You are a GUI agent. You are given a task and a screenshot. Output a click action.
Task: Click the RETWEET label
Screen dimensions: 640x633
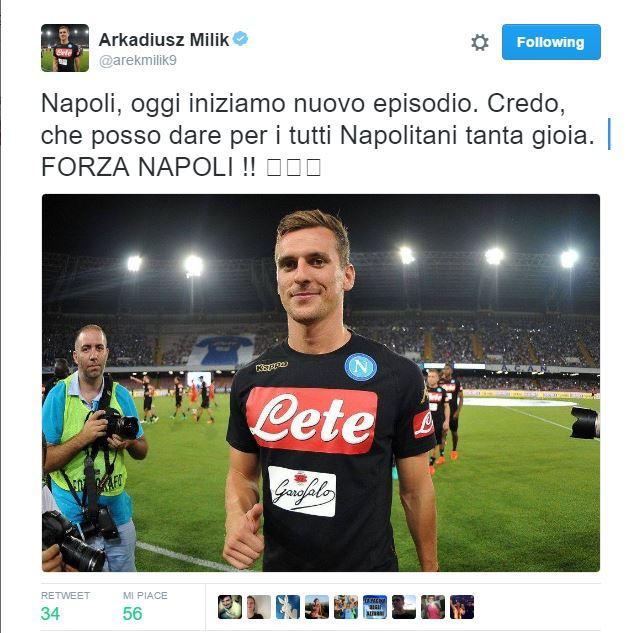(65, 595)
